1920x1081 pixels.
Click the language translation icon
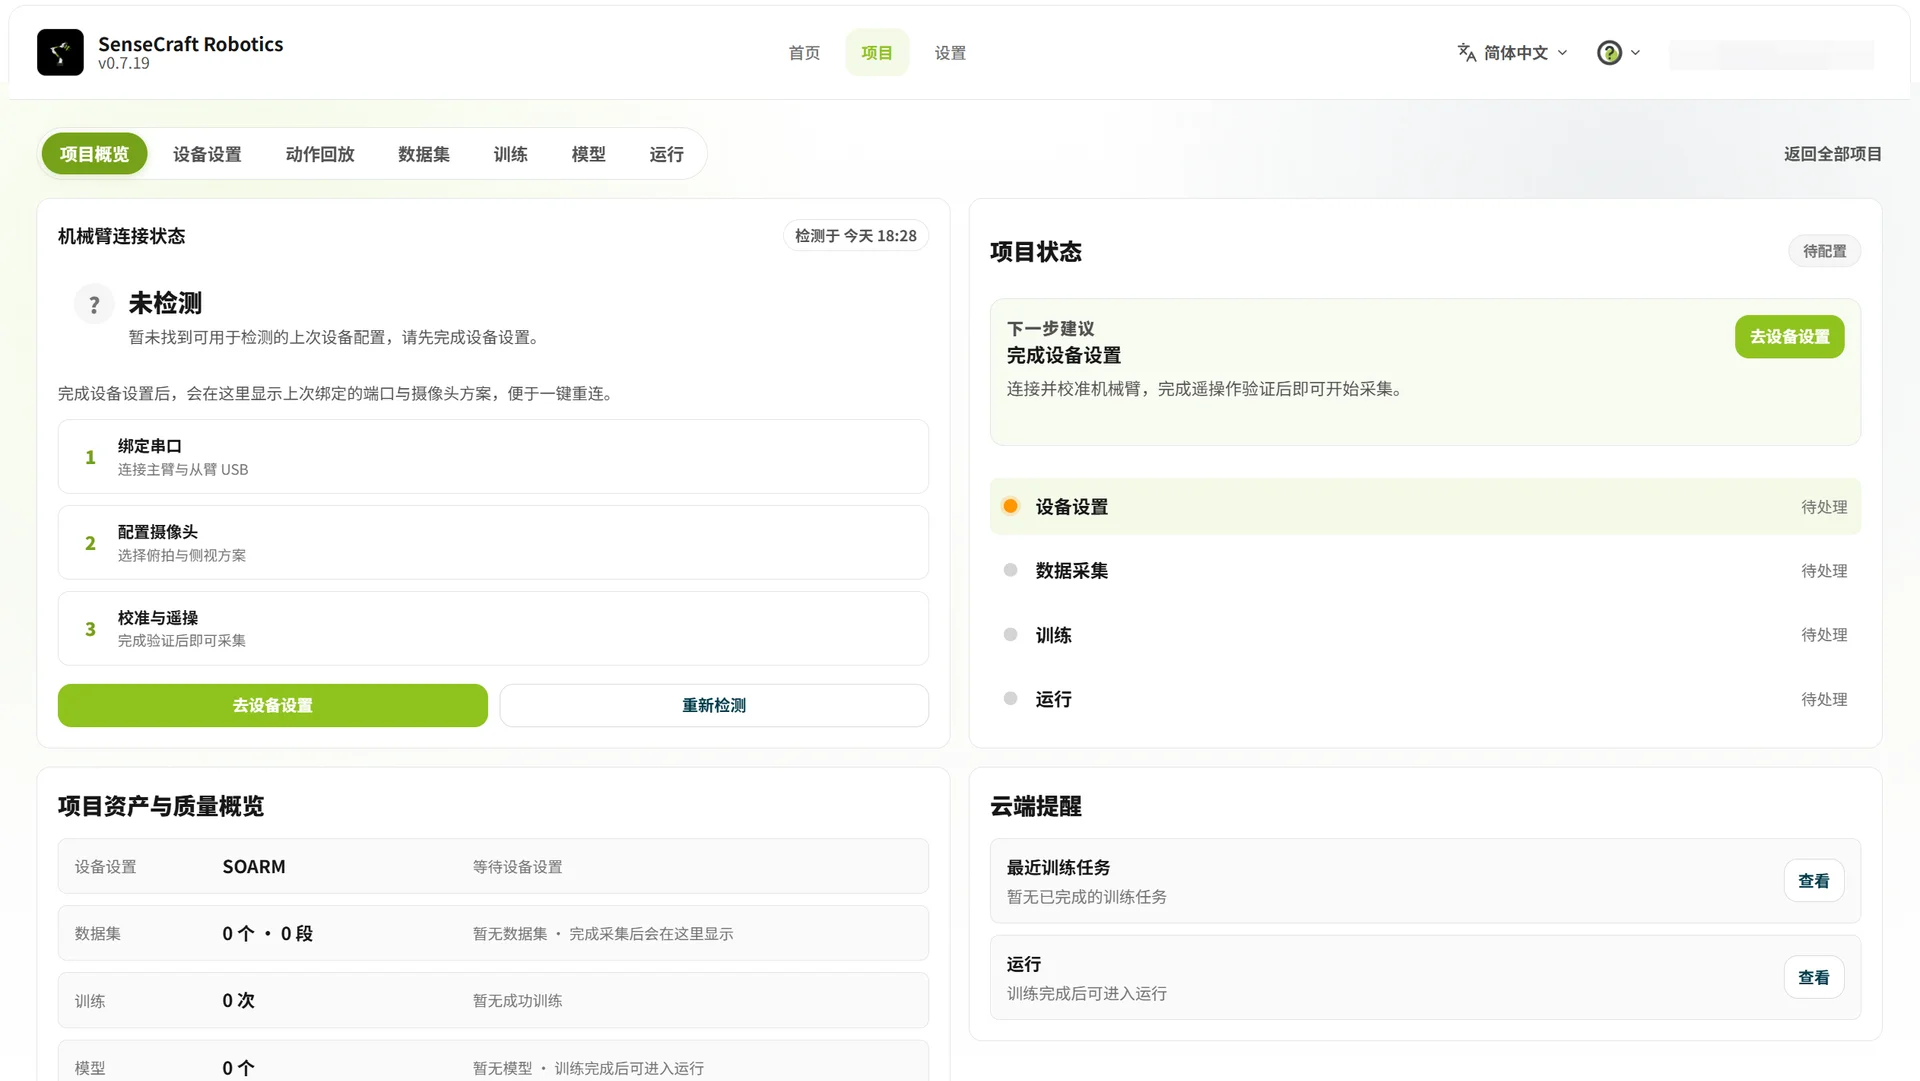[1466, 52]
